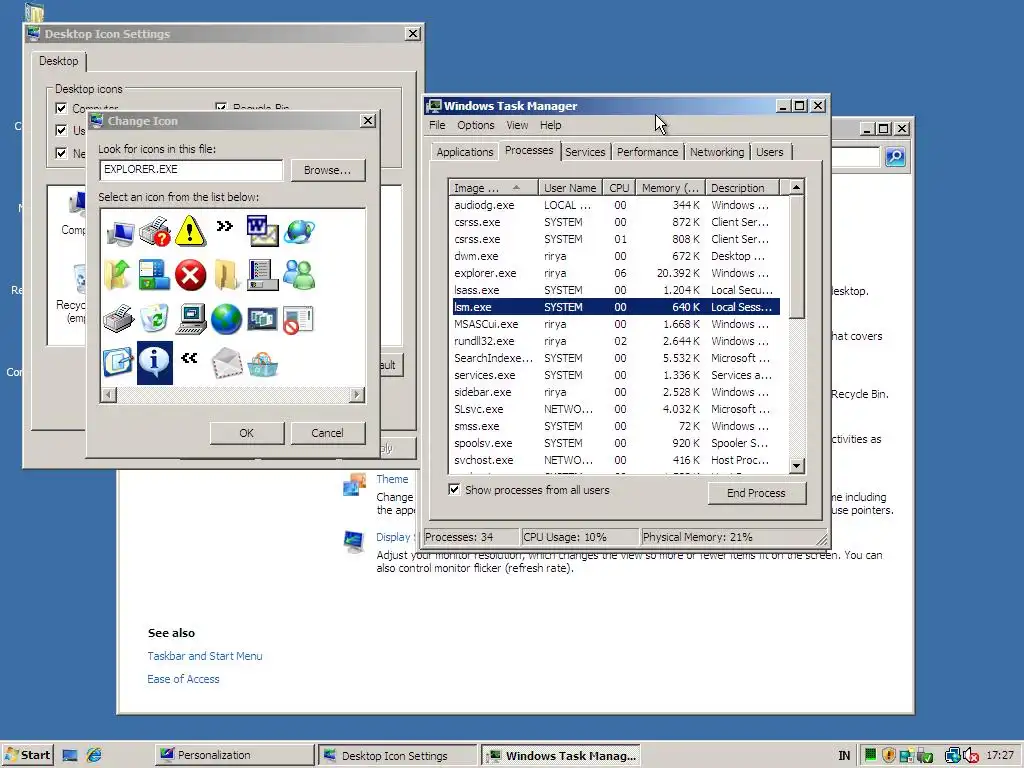This screenshot has width=1024, height=768.
Task: Switch to the Applications tab
Action: tap(464, 152)
